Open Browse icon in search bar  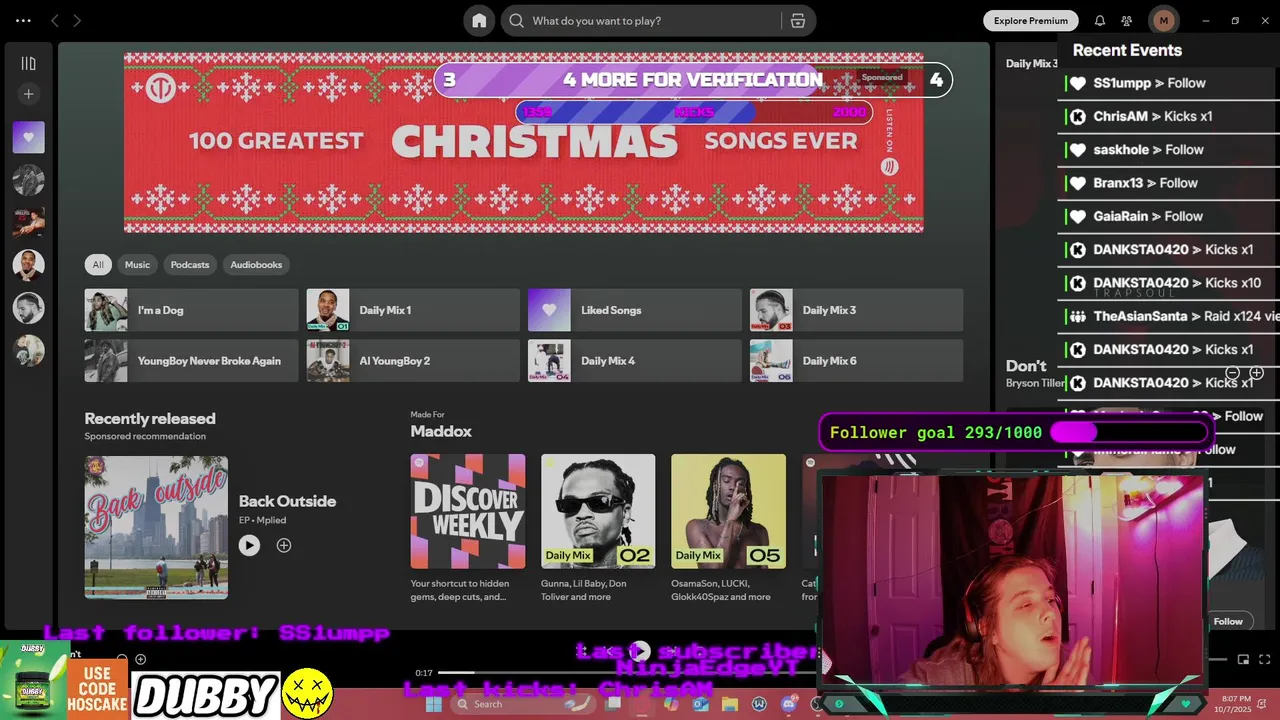[x=797, y=21]
